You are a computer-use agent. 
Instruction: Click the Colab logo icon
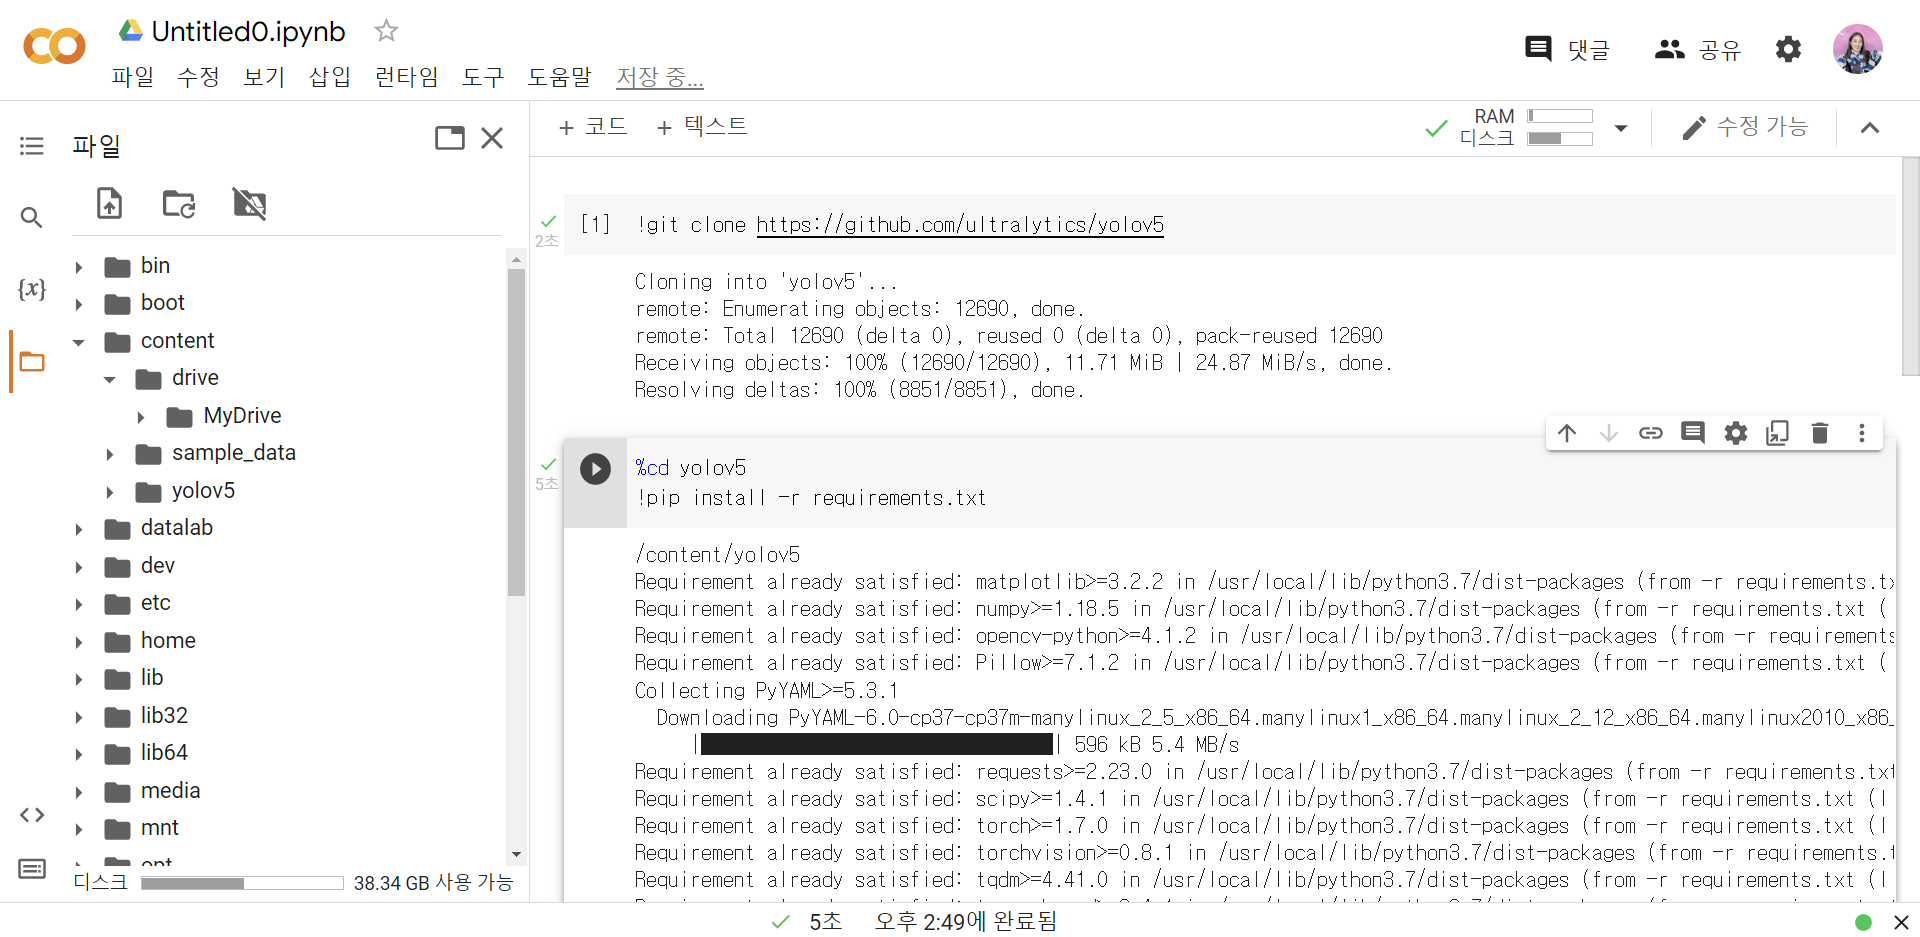(x=54, y=46)
